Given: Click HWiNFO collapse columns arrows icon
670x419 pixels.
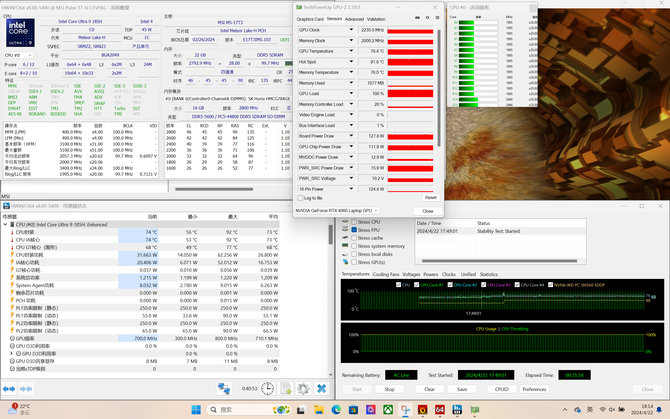Looking at the screenshot, I should tap(26, 389).
